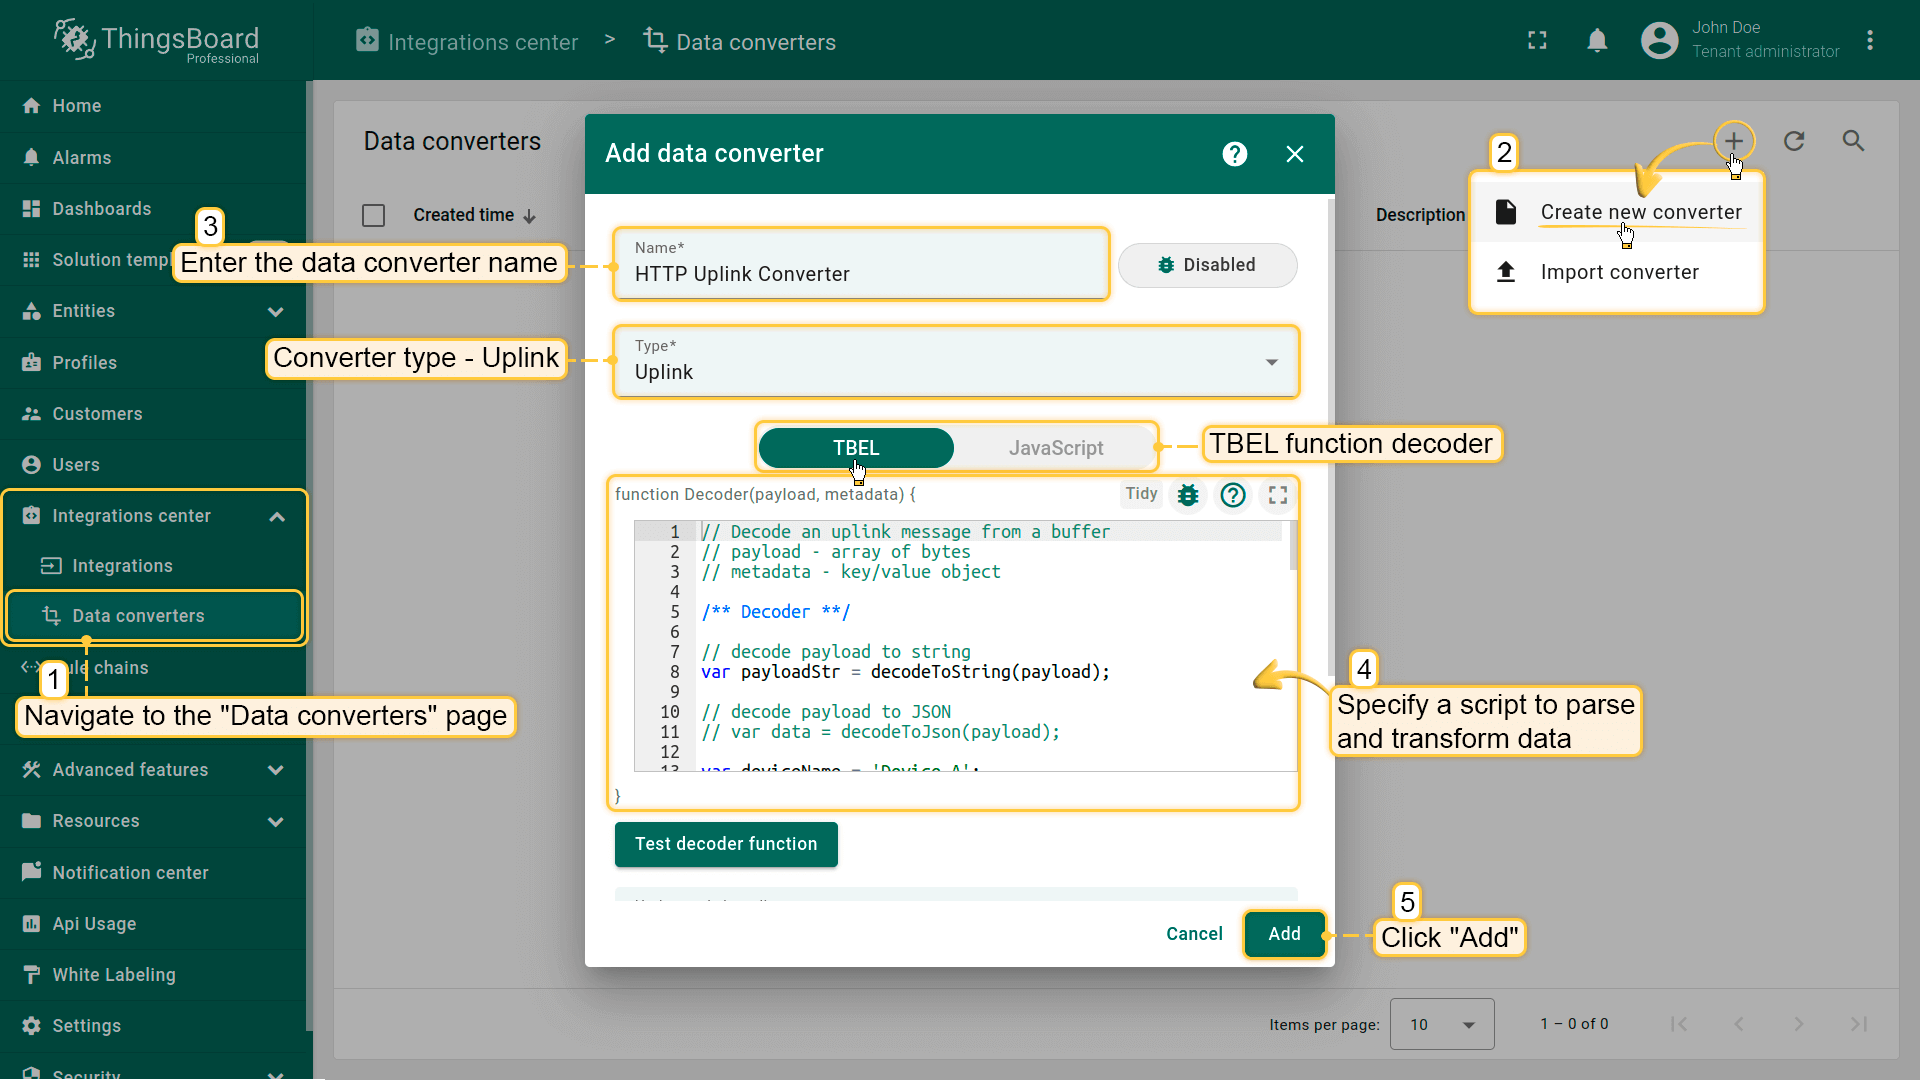Switch decoder language to JavaScript
The image size is (1920, 1080).
coord(1055,448)
